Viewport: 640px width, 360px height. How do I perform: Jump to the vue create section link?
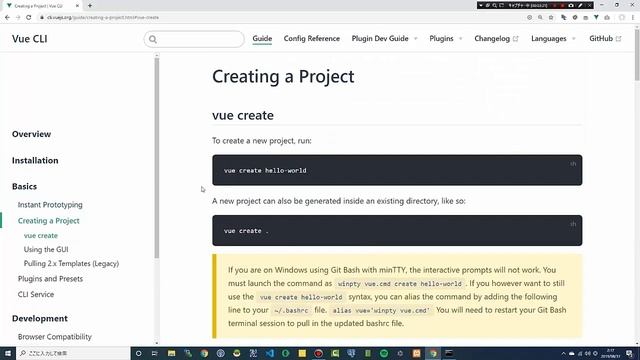pos(41,236)
